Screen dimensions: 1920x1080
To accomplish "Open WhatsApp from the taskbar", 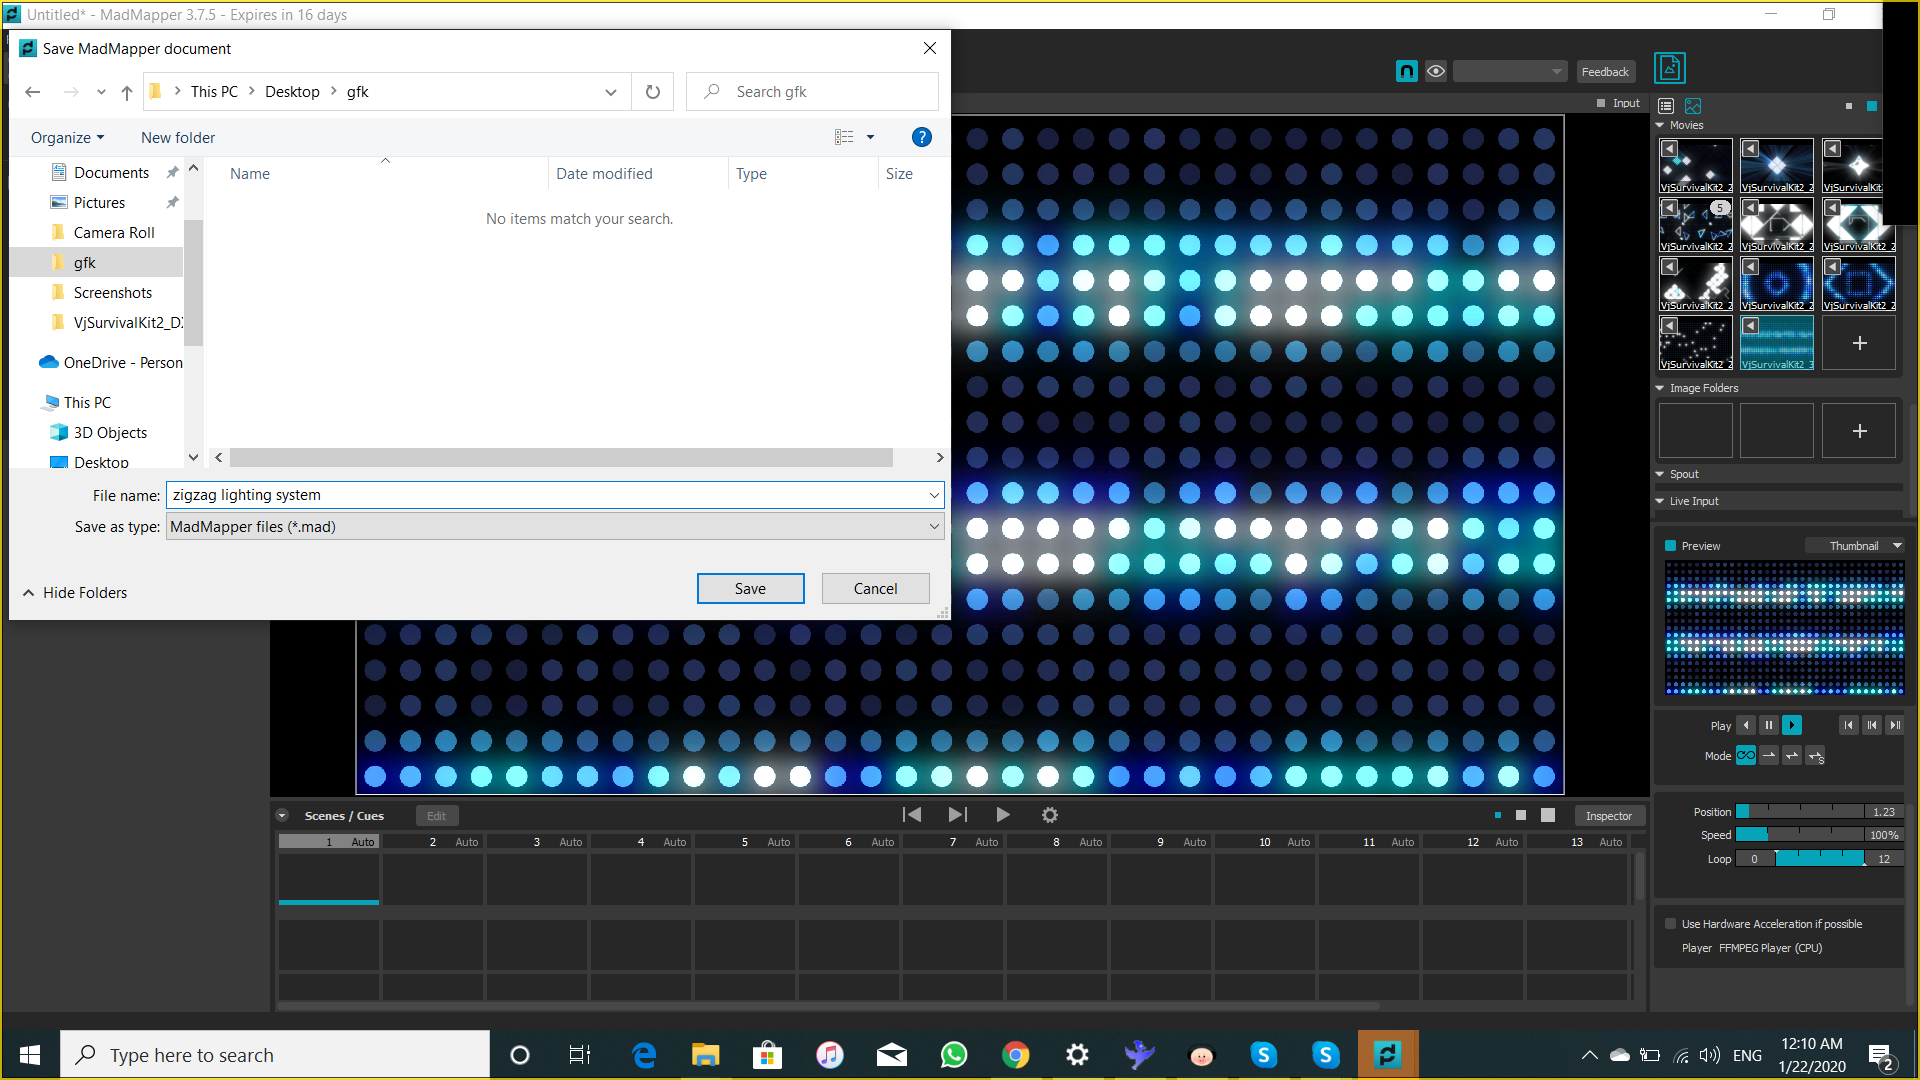I will point(954,1055).
